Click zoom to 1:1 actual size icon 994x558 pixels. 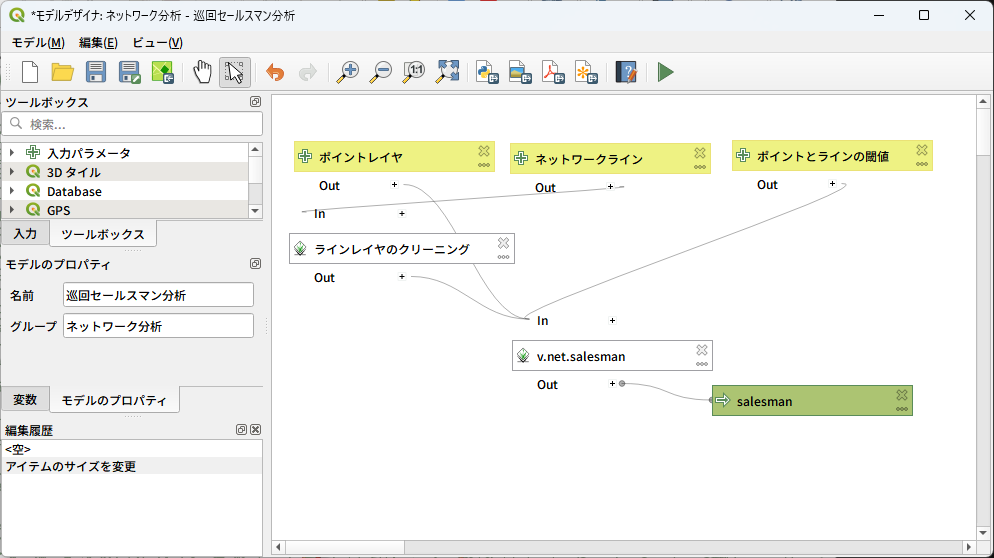coord(414,72)
